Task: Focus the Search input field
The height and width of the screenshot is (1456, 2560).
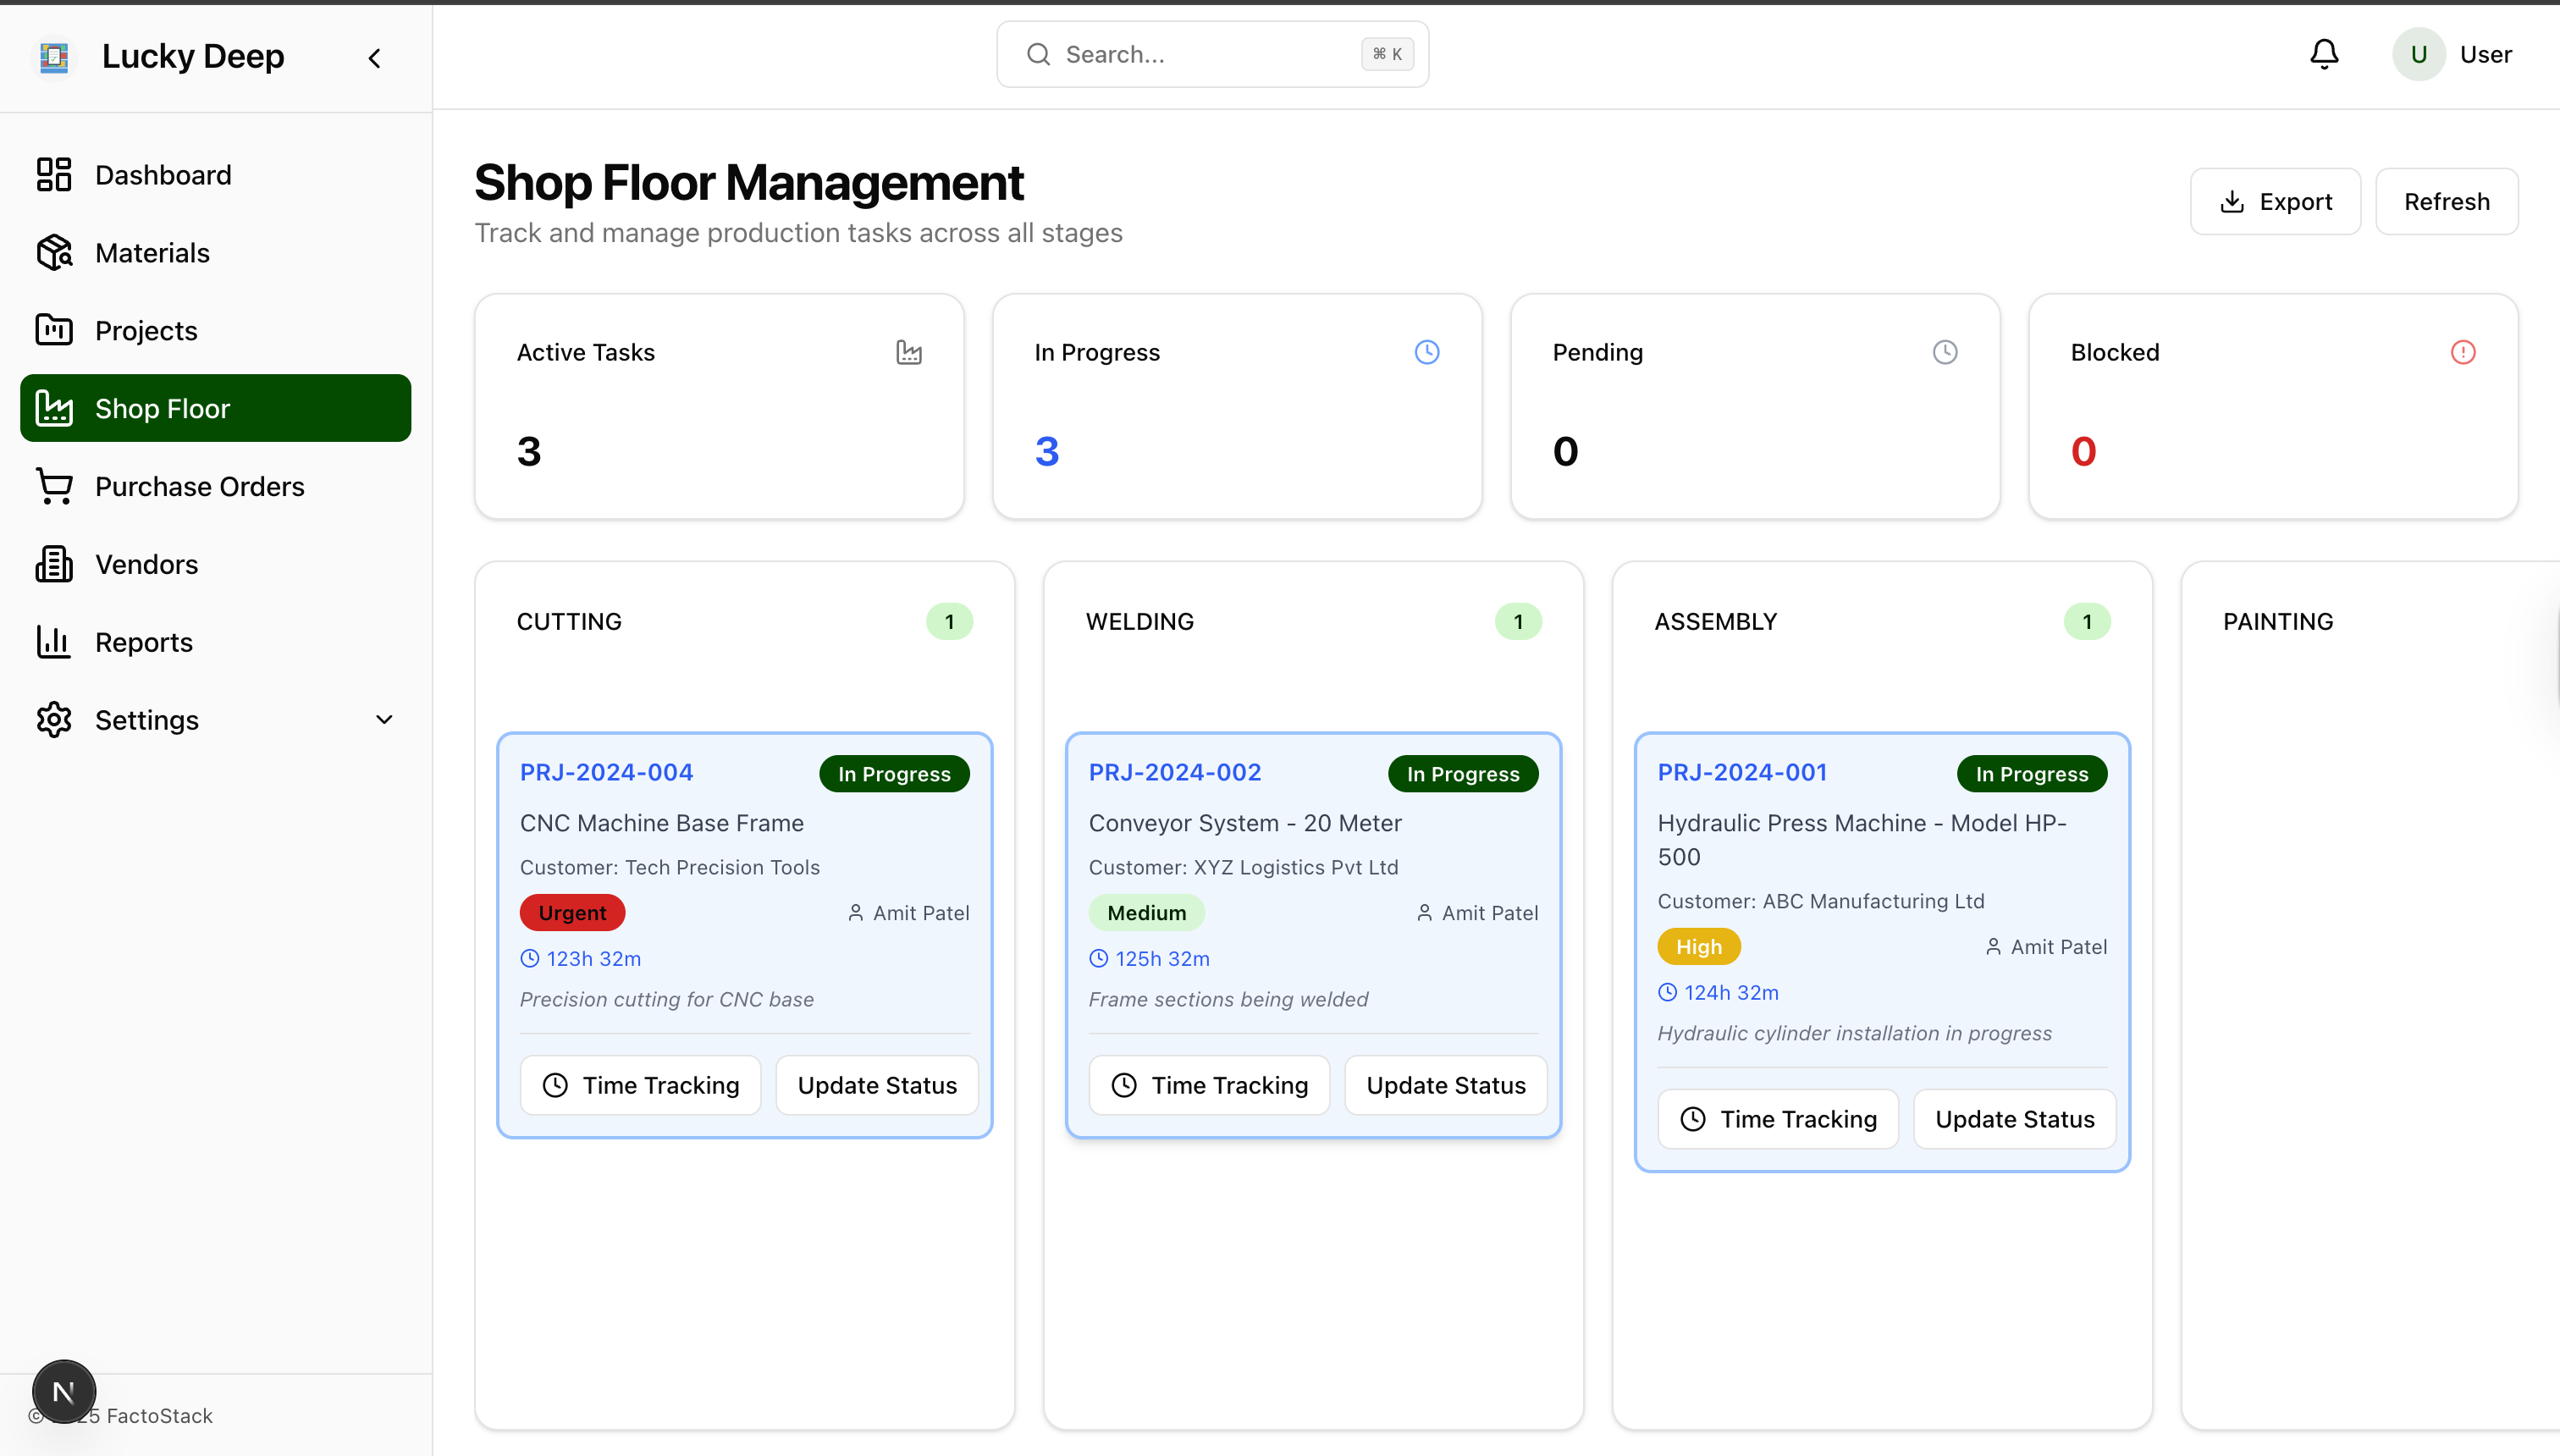Action: pos(1200,54)
